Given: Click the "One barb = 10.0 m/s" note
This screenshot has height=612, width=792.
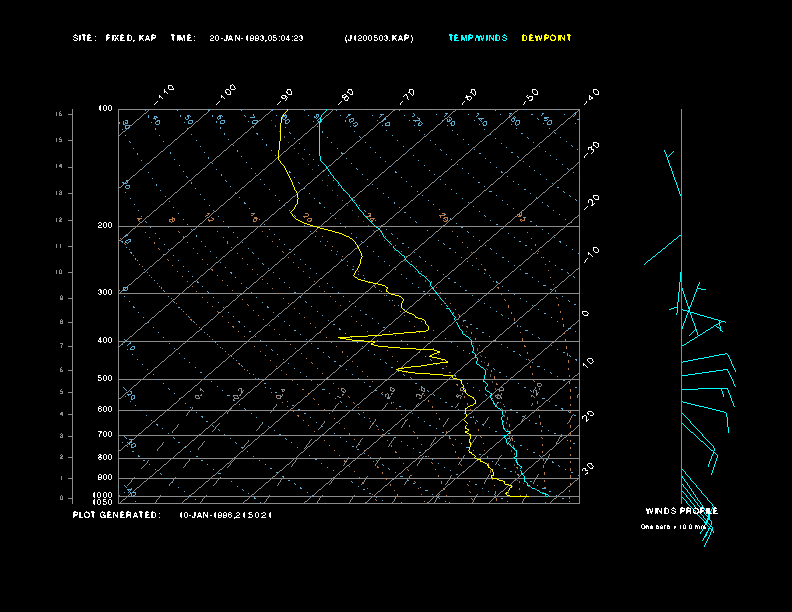Looking at the screenshot, I should (673, 527).
